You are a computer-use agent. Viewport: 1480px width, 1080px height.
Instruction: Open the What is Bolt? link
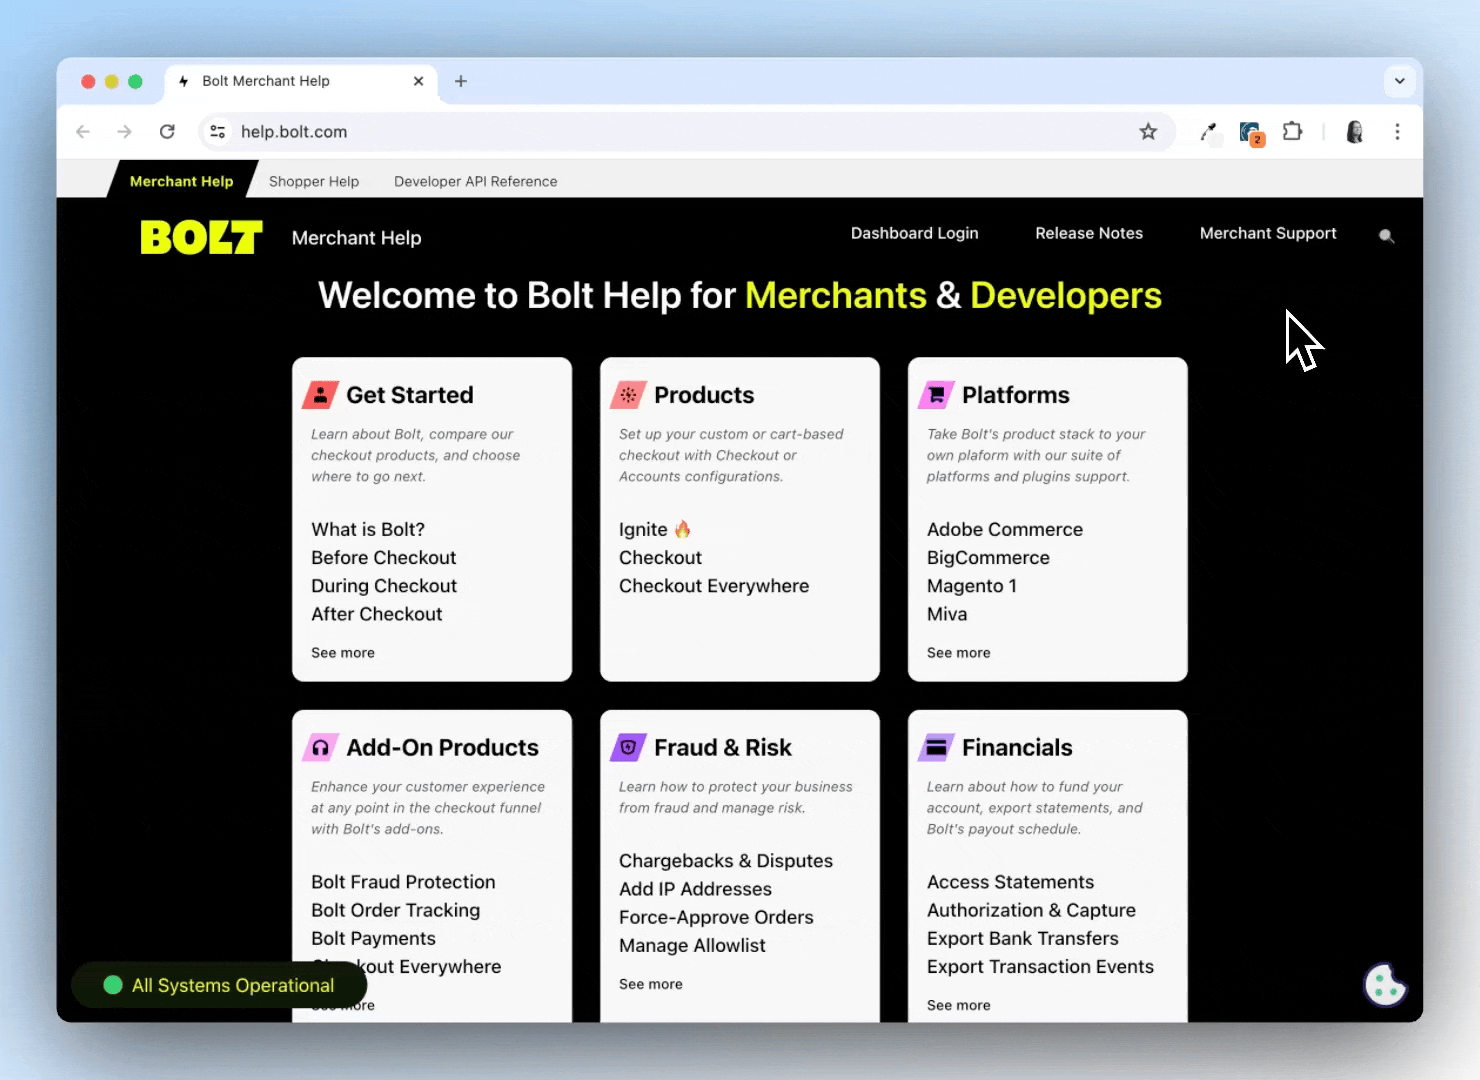point(368,529)
